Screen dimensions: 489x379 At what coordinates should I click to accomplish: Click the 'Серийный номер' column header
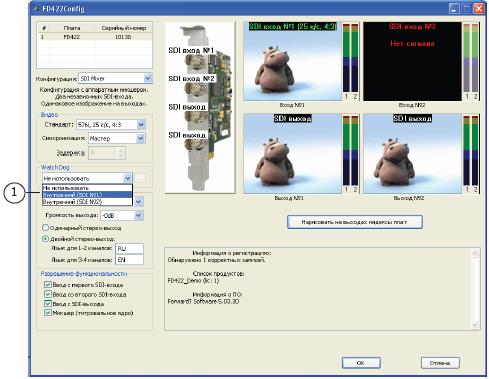124,28
